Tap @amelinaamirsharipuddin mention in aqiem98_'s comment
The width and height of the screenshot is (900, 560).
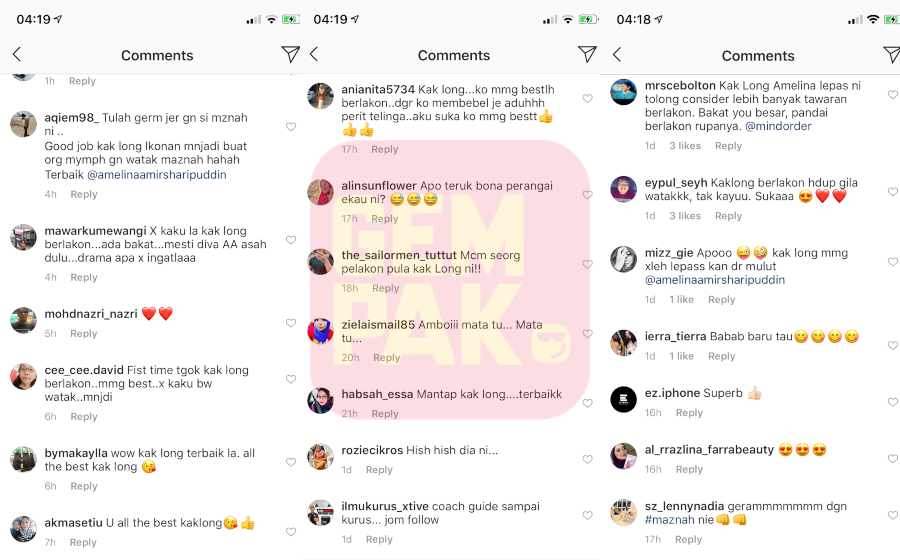[157, 174]
